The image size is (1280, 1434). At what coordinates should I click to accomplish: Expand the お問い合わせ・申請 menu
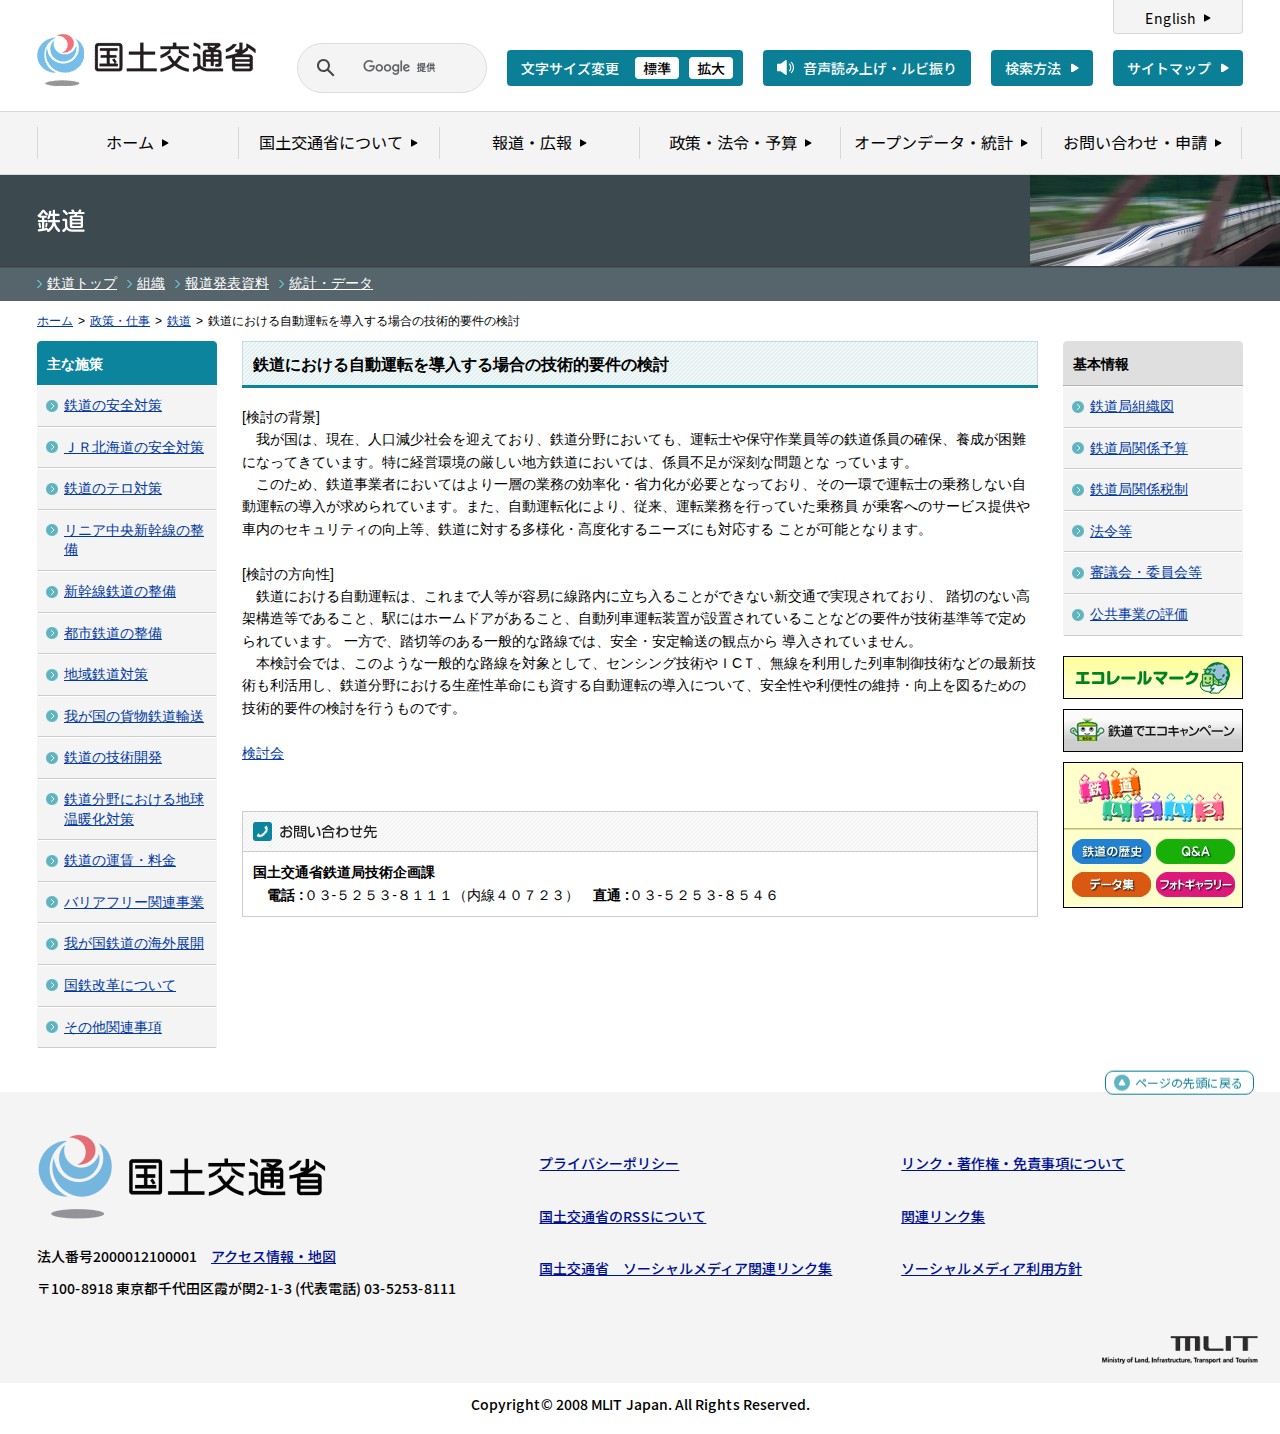click(1142, 143)
